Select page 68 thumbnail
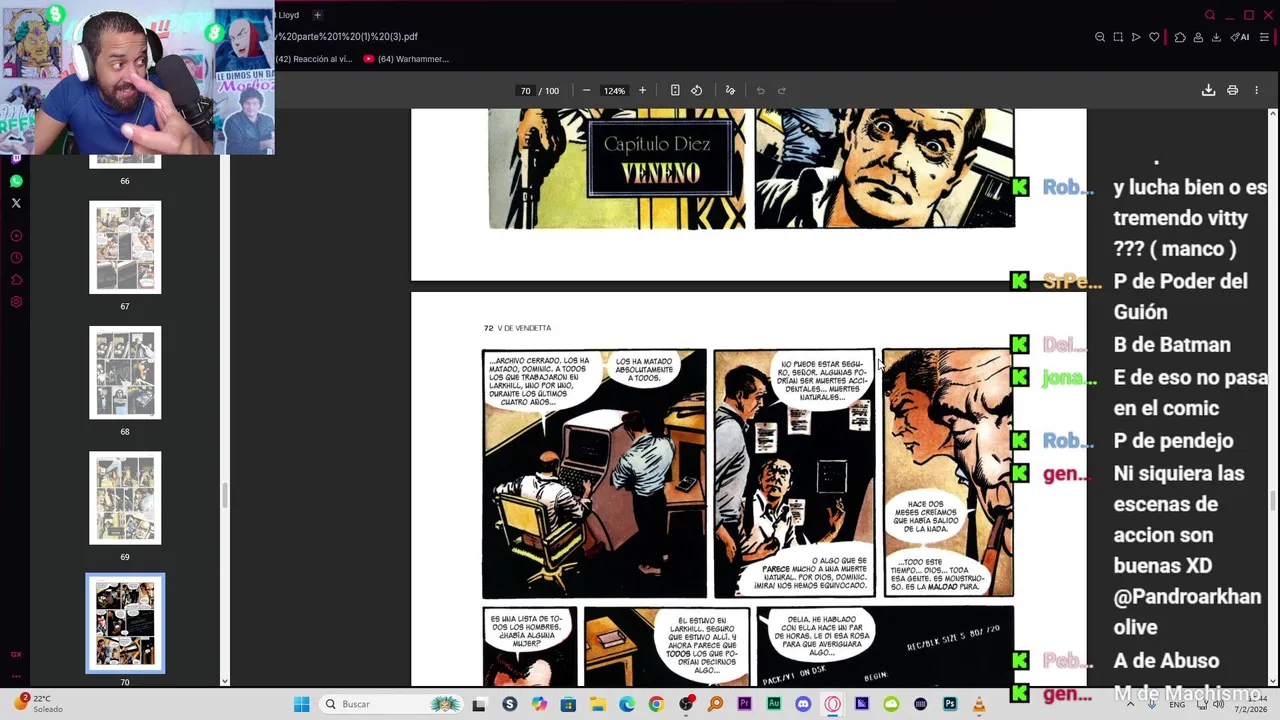 coord(125,373)
